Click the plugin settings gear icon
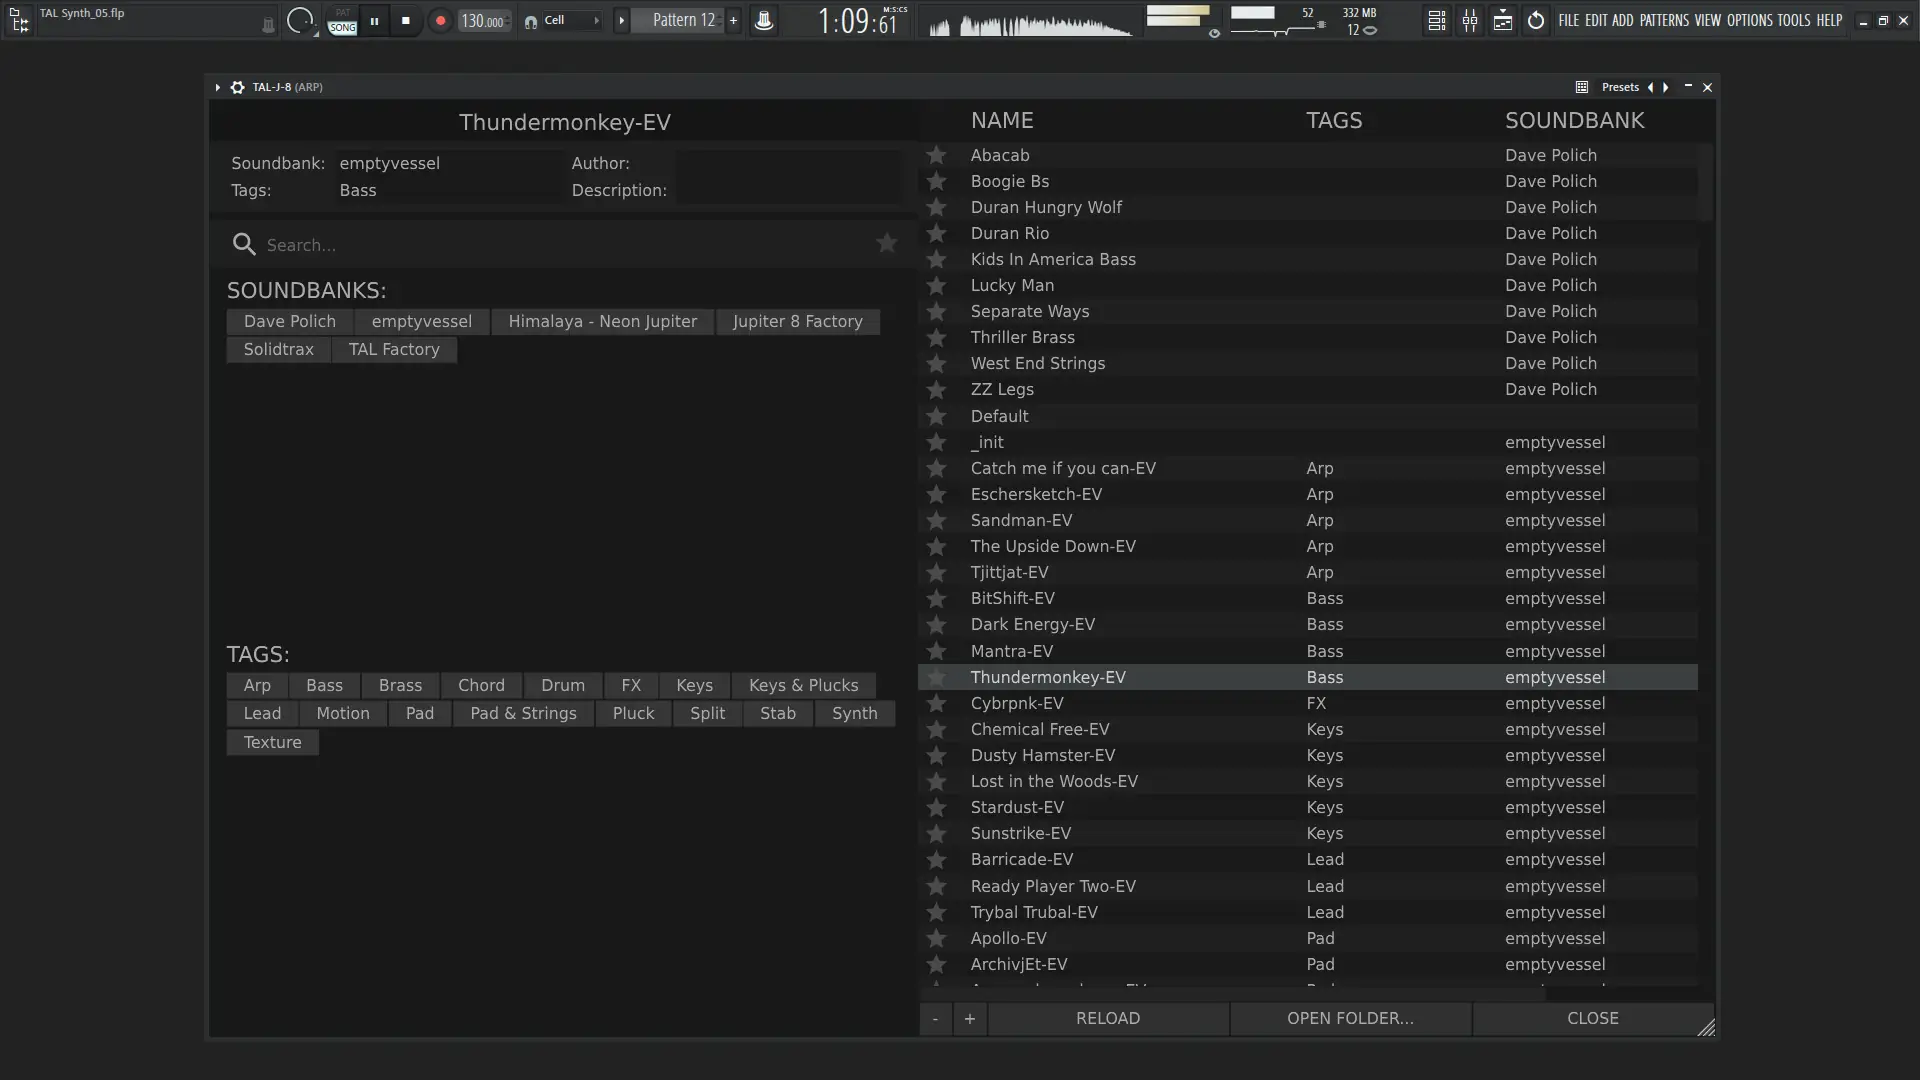1920x1080 pixels. [237, 87]
